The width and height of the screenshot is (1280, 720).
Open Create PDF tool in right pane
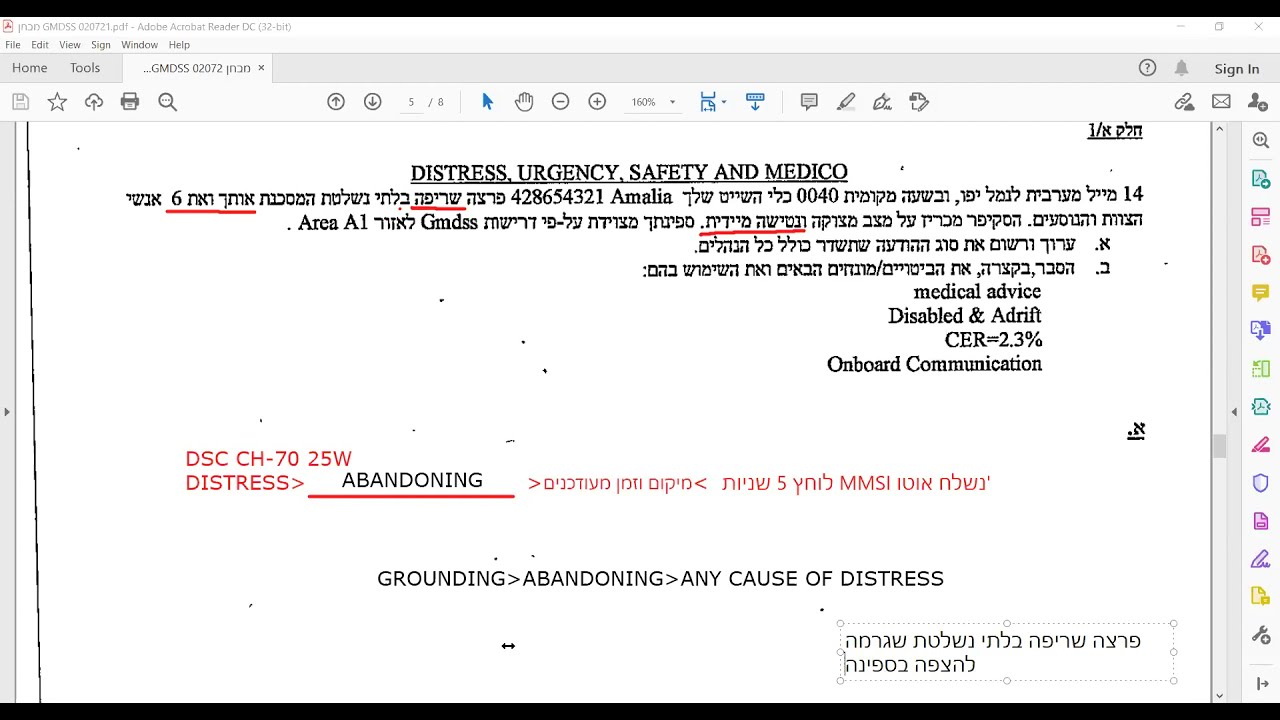1261,255
